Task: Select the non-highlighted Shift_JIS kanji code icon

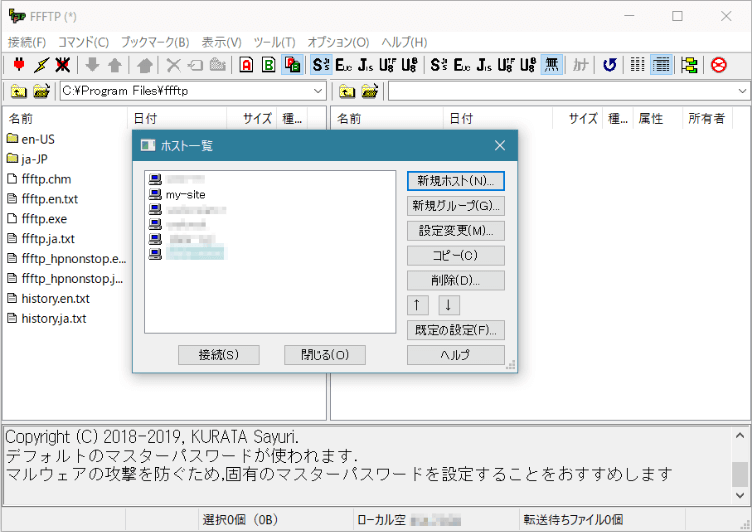Action: 439,65
